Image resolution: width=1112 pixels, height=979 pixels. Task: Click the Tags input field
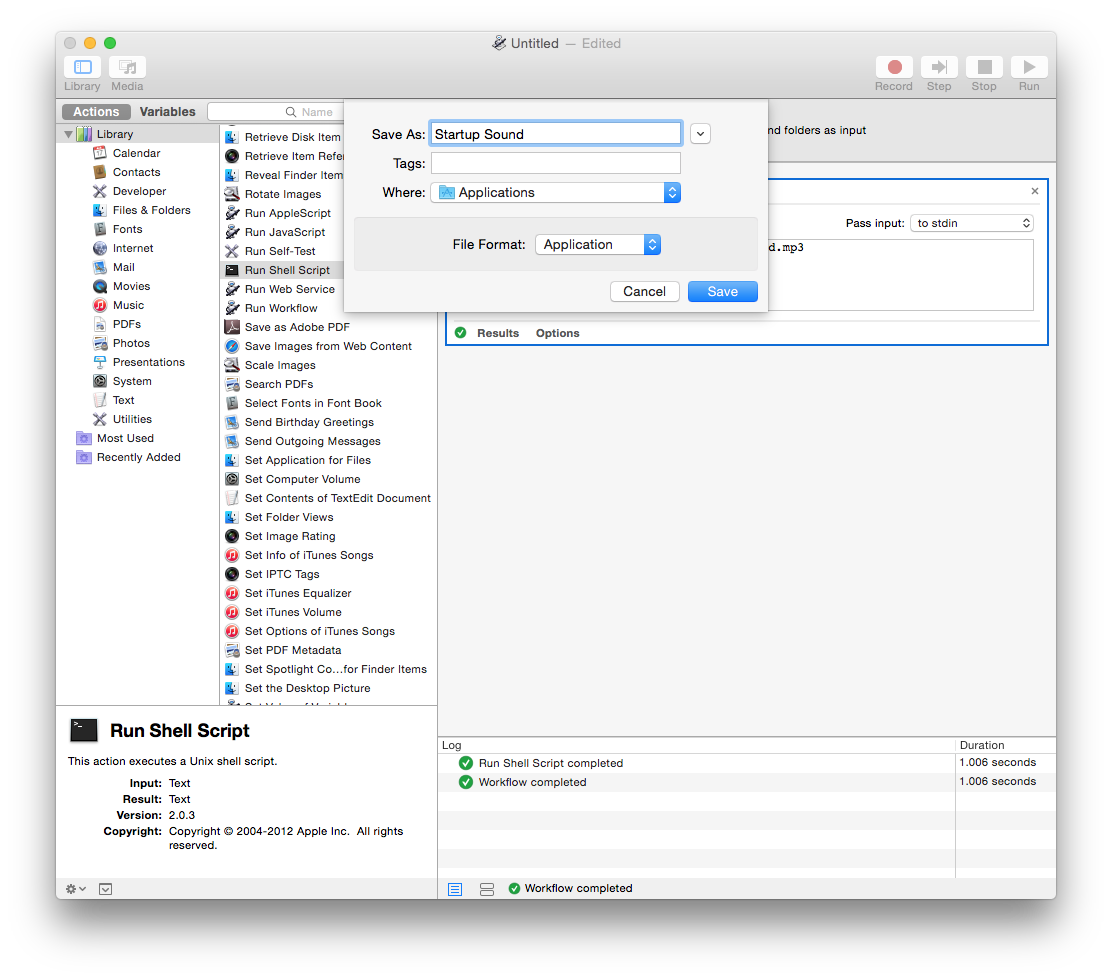coord(555,163)
